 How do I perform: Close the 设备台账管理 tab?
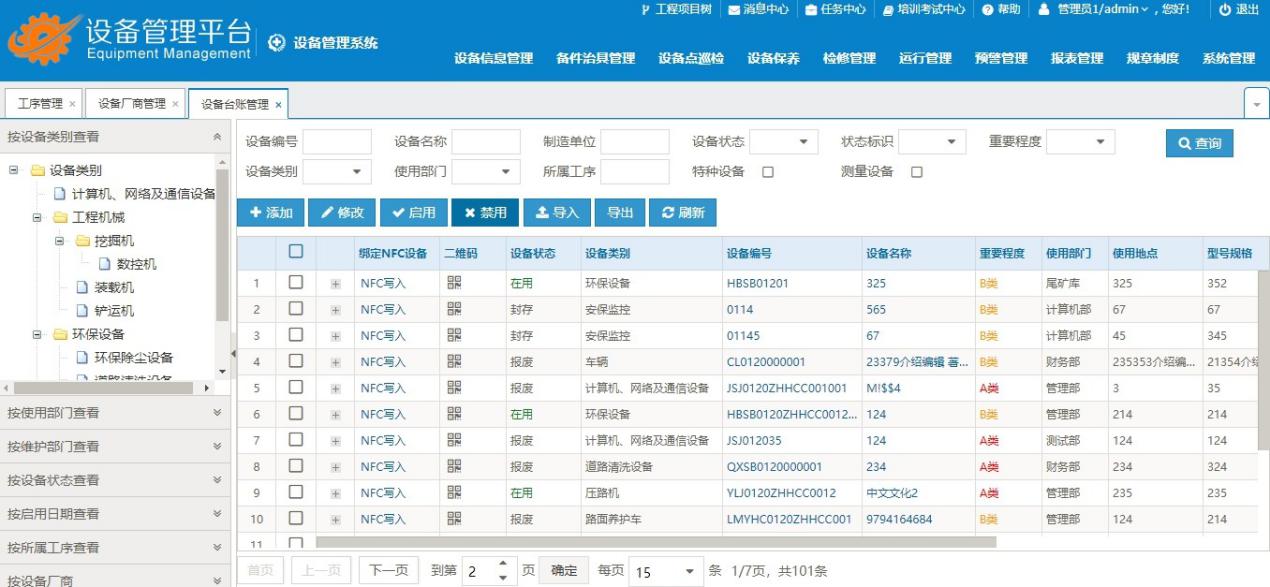278,104
